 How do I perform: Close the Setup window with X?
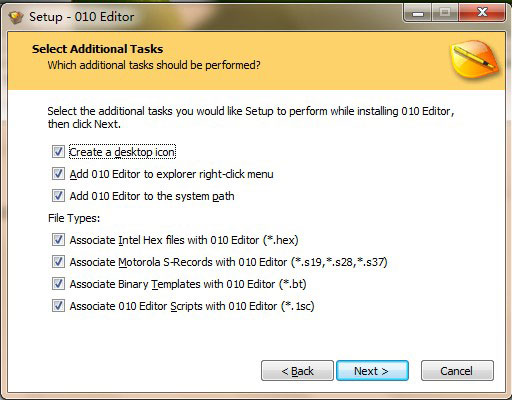pyautogui.click(x=482, y=13)
